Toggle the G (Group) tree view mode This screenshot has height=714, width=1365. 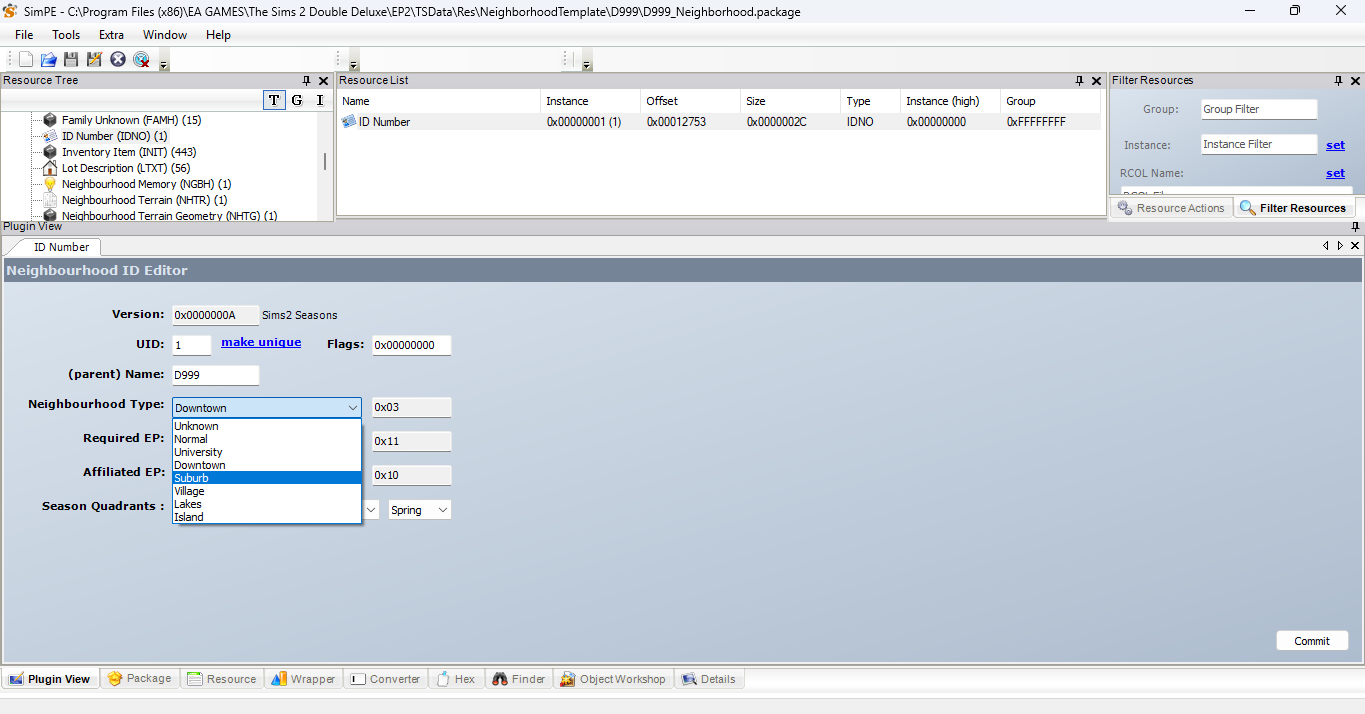[297, 100]
